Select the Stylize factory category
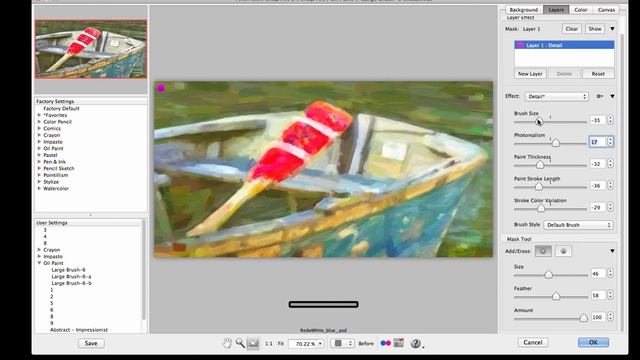Image resolution: width=640 pixels, height=360 pixels. [51, 182]
